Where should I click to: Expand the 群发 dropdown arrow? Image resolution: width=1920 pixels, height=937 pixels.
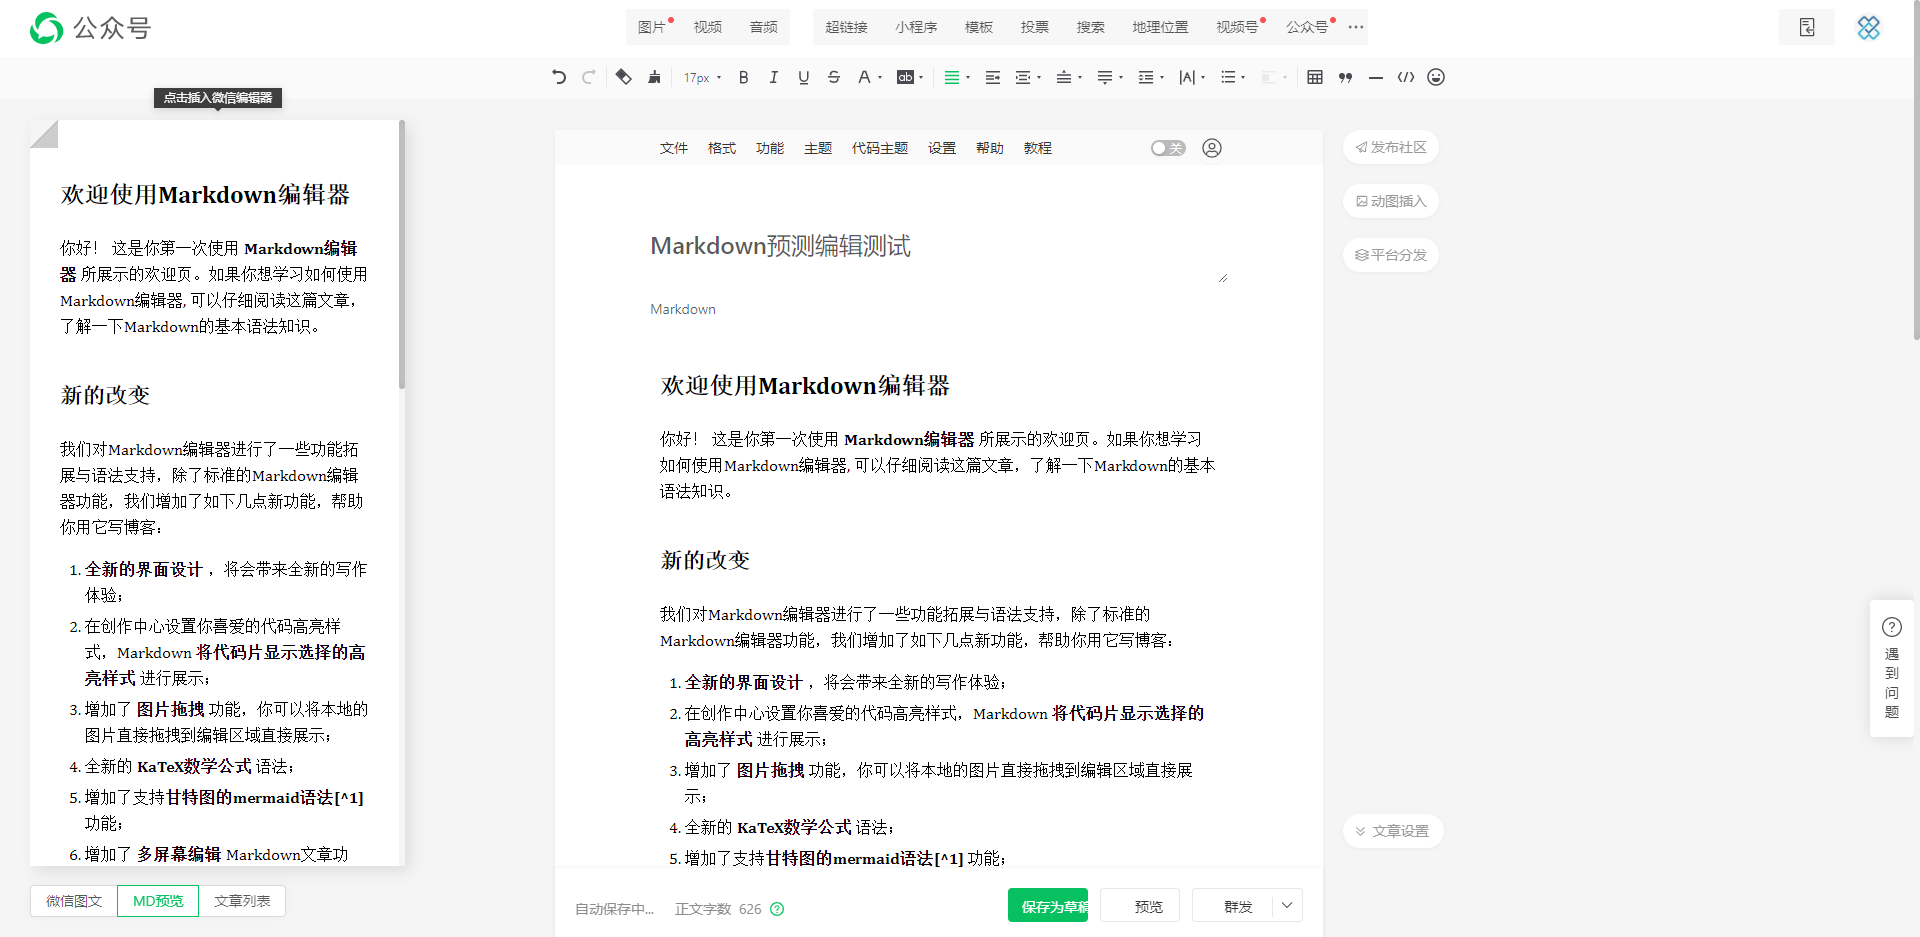(x=1287, y=906)
